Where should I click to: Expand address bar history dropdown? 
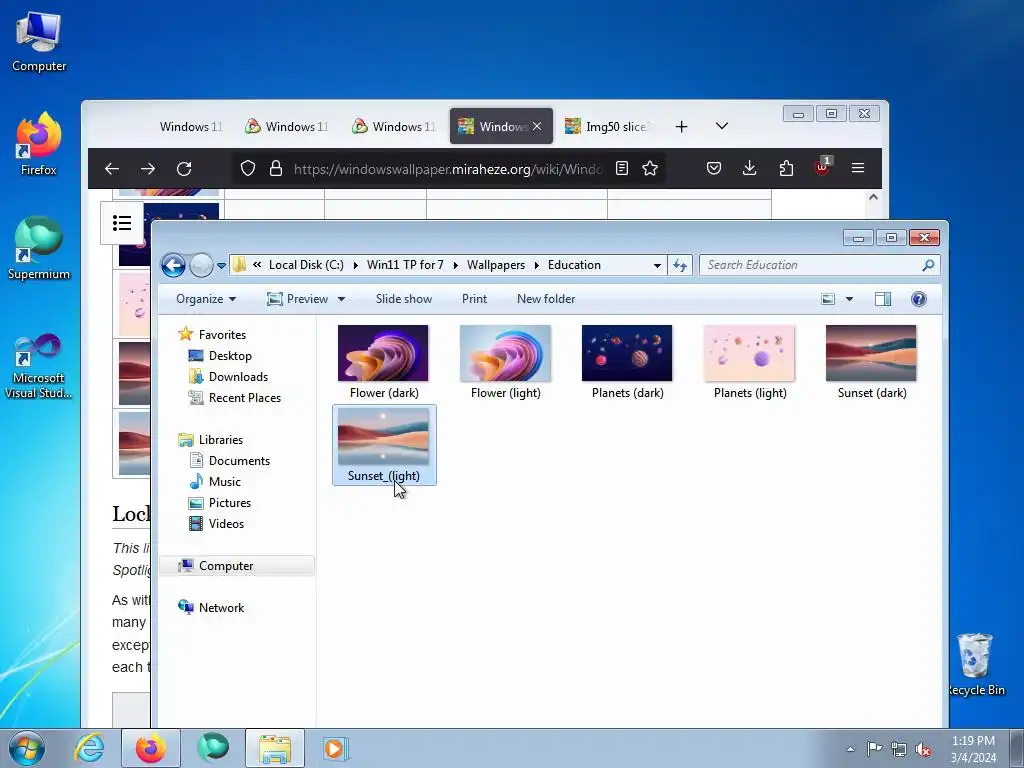(657, 265)
